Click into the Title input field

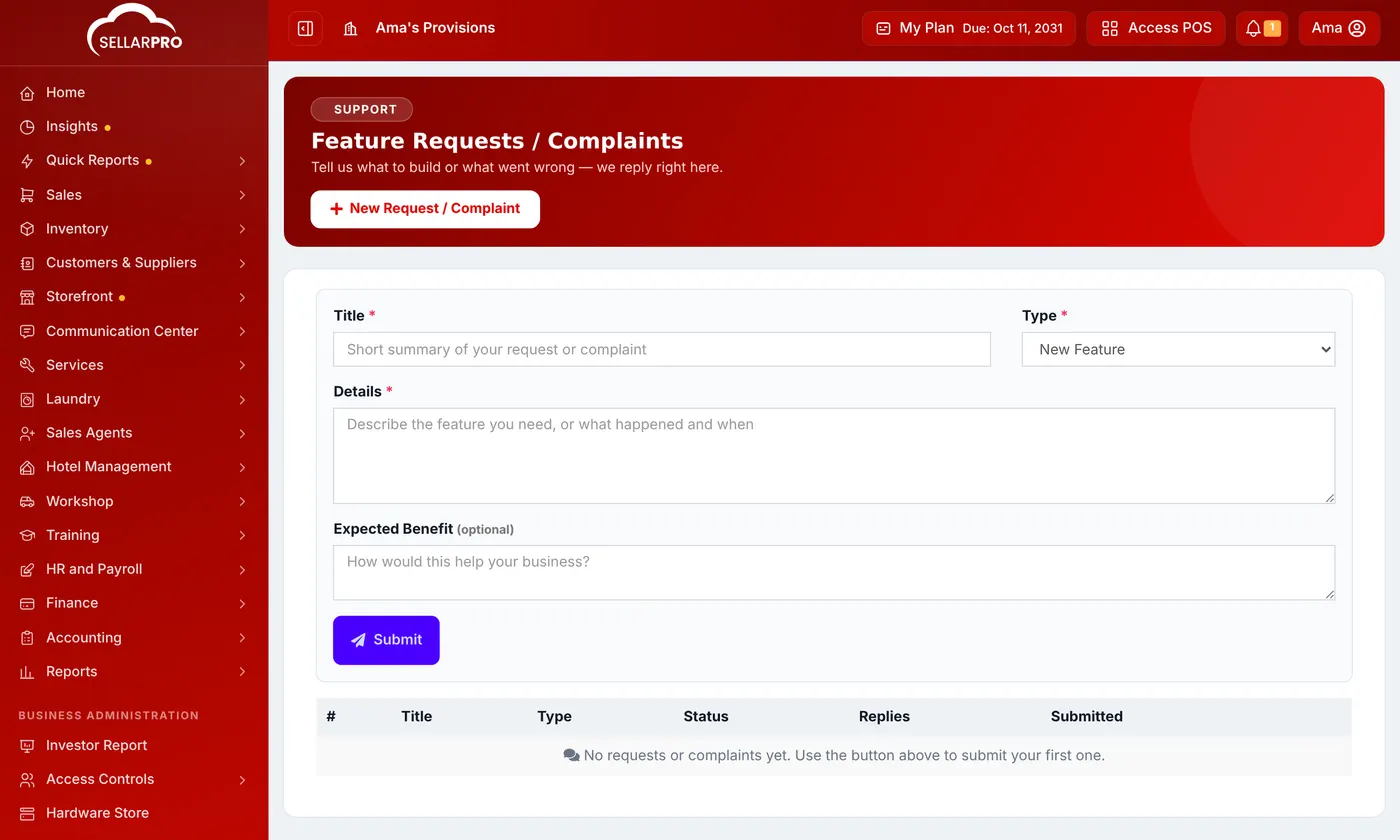tap(662, 349)
